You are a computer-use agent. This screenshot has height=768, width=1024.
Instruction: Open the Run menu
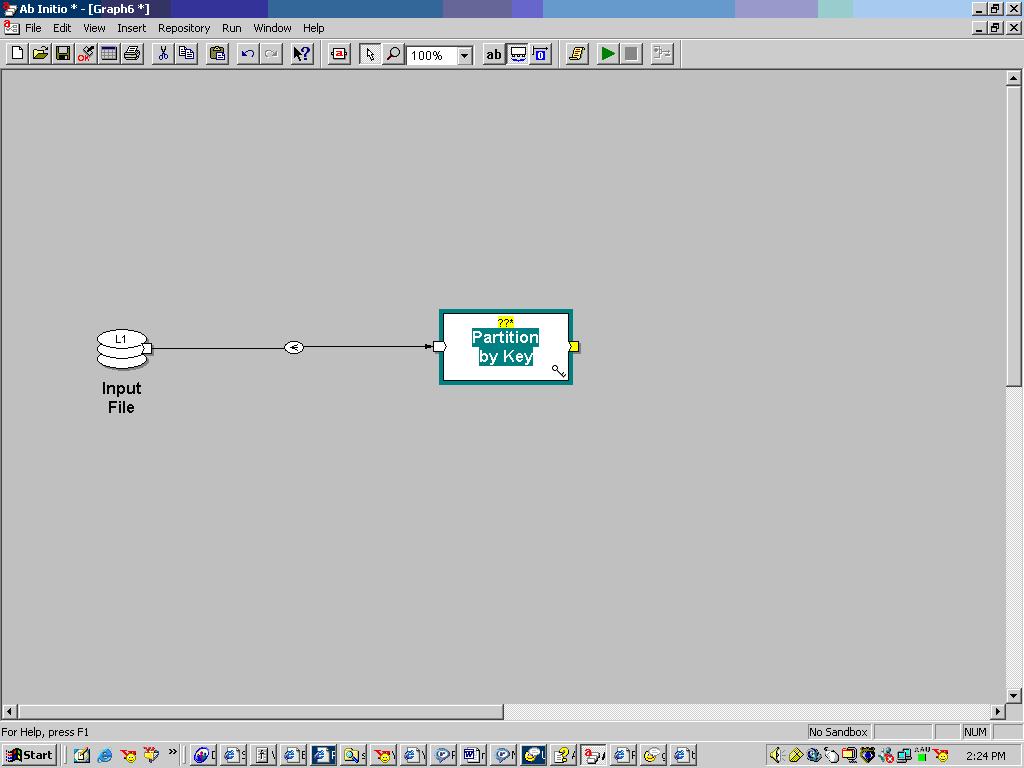(231, 28)
